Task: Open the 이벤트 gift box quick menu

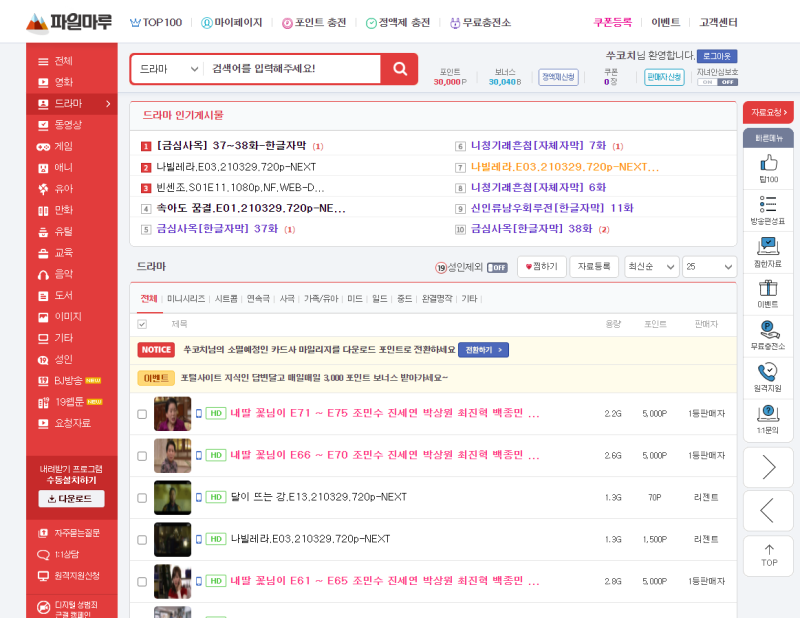Action: point(768,294)
